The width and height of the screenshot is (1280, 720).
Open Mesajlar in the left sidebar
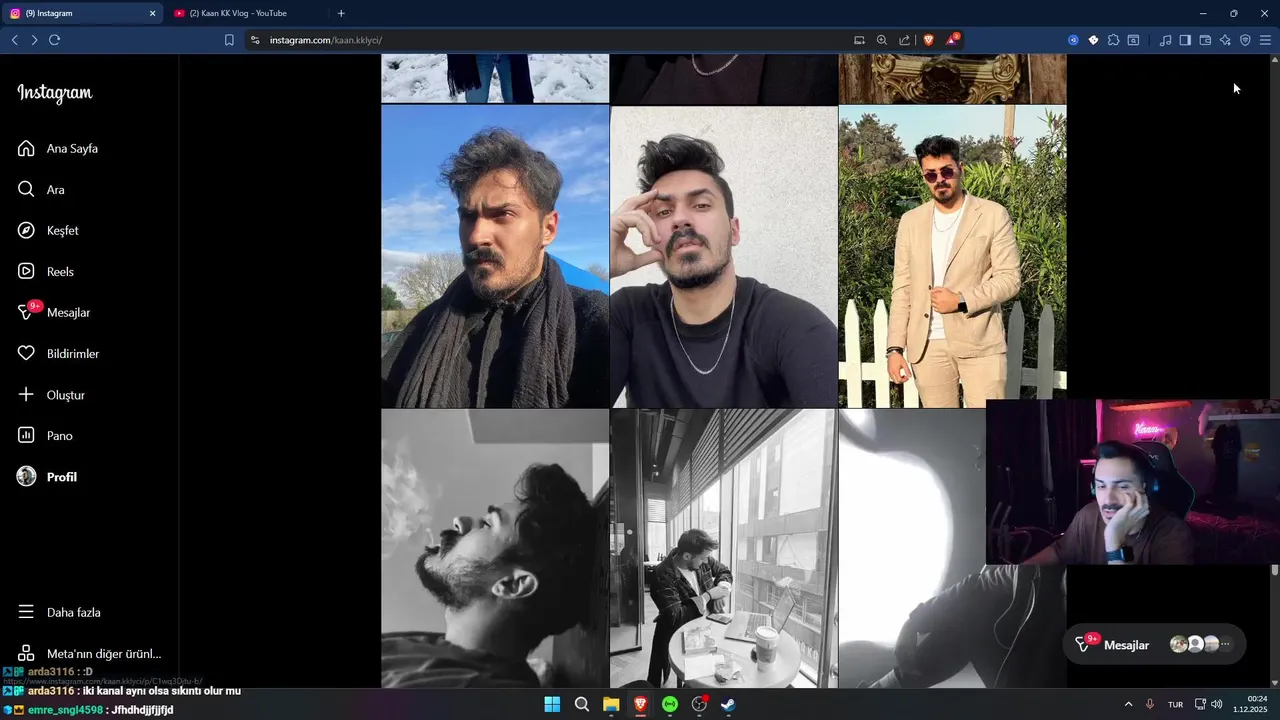pos(54,312)
